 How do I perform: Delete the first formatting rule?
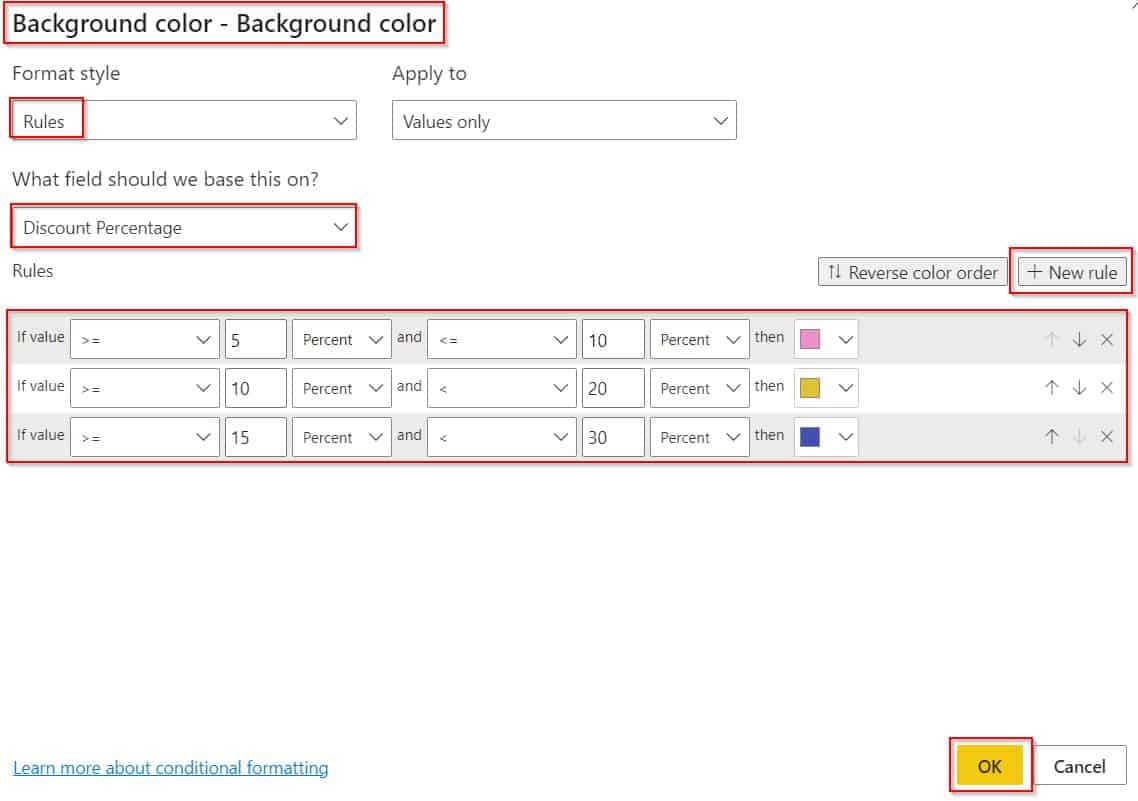click(1106, 338)
